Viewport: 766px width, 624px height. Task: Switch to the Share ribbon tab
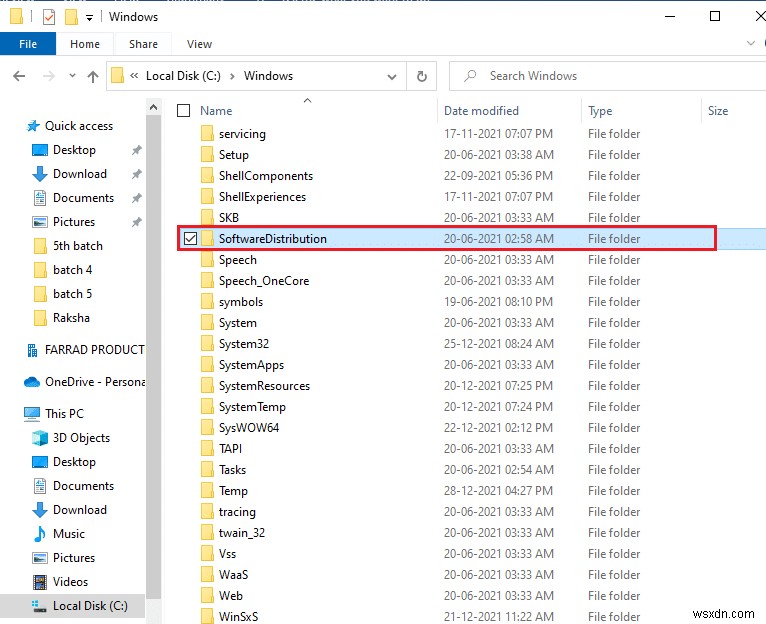coord(143,44)
